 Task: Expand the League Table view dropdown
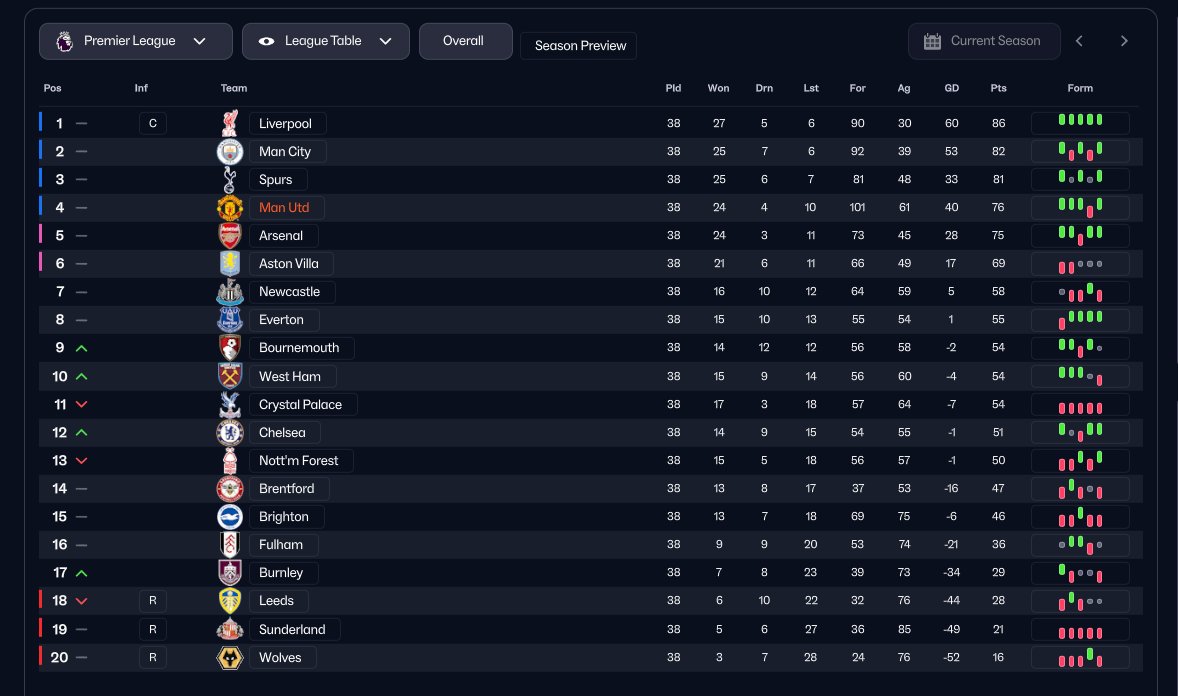(x=325, y=41)
